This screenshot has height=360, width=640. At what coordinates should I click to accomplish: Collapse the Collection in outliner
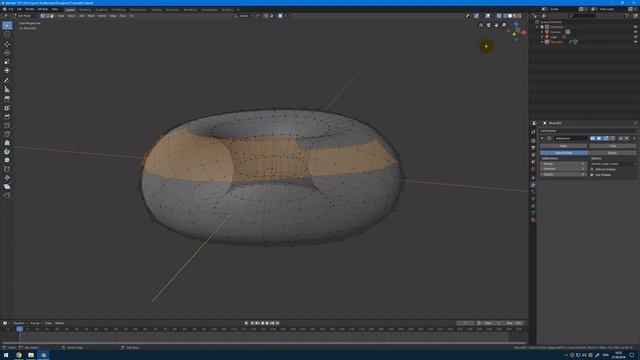tap(538, 27)
